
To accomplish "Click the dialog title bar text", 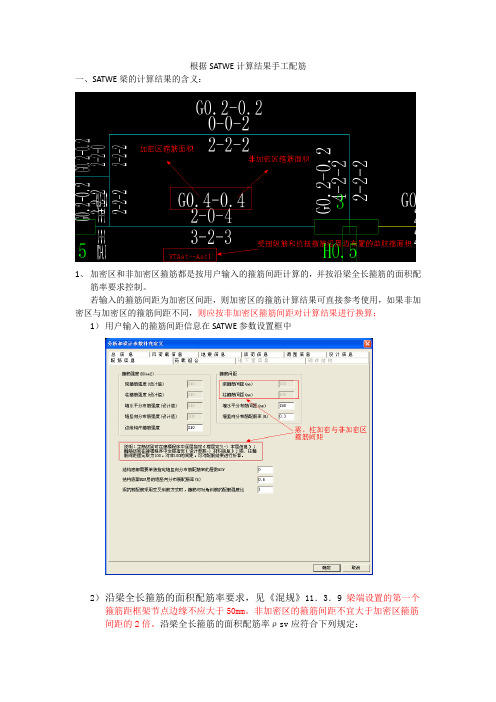I will (x=136, y=343).
